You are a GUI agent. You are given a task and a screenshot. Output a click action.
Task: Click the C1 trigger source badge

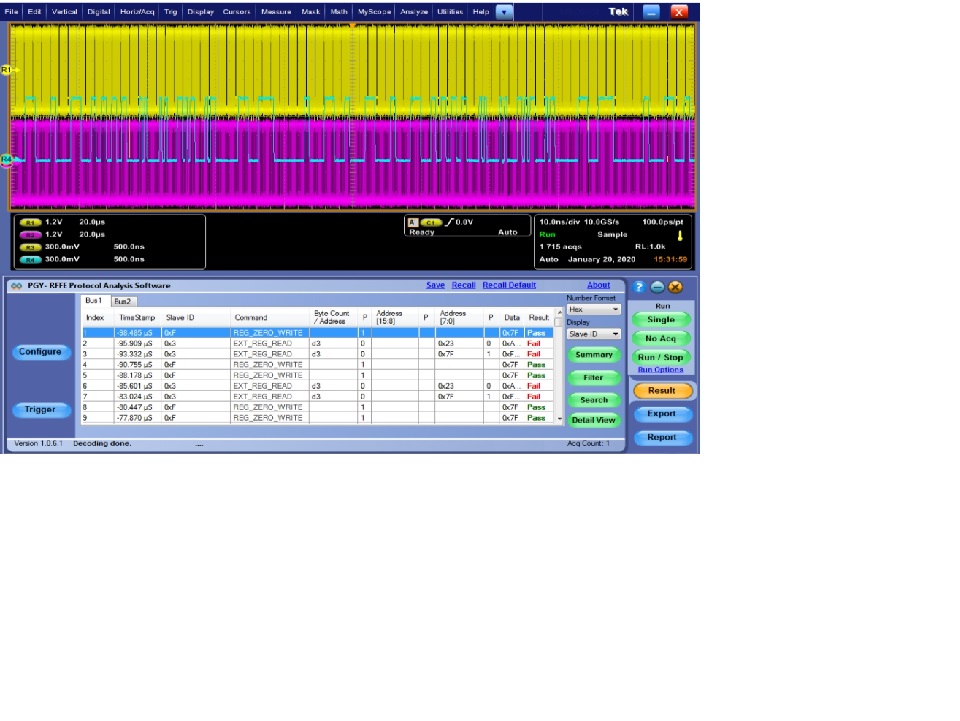click(x=430, y=222)
